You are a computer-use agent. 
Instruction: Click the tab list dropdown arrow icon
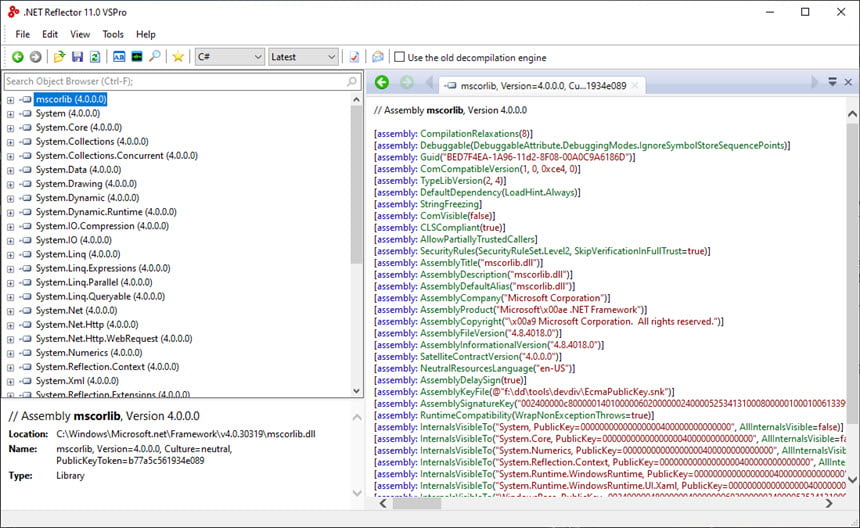pyautogui.click(x=832, y=82)
